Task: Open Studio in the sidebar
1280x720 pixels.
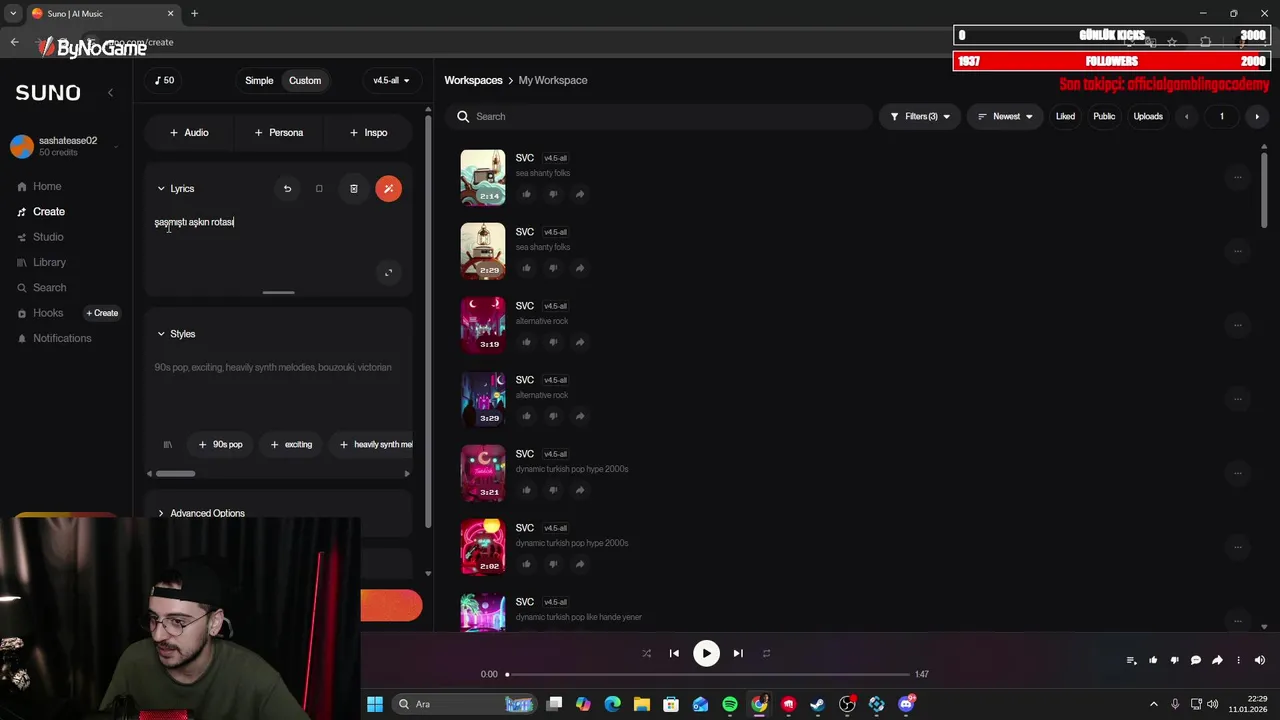Action: coord(41,237)
